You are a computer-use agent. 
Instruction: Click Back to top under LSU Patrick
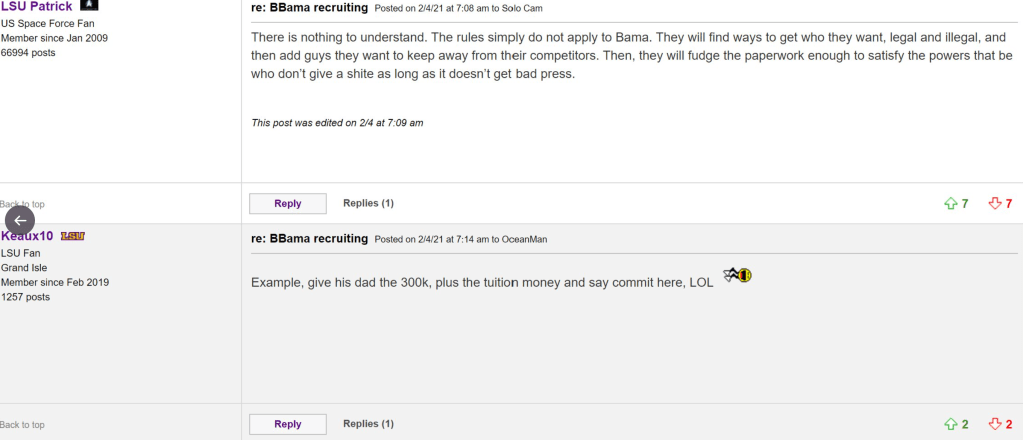22,204
